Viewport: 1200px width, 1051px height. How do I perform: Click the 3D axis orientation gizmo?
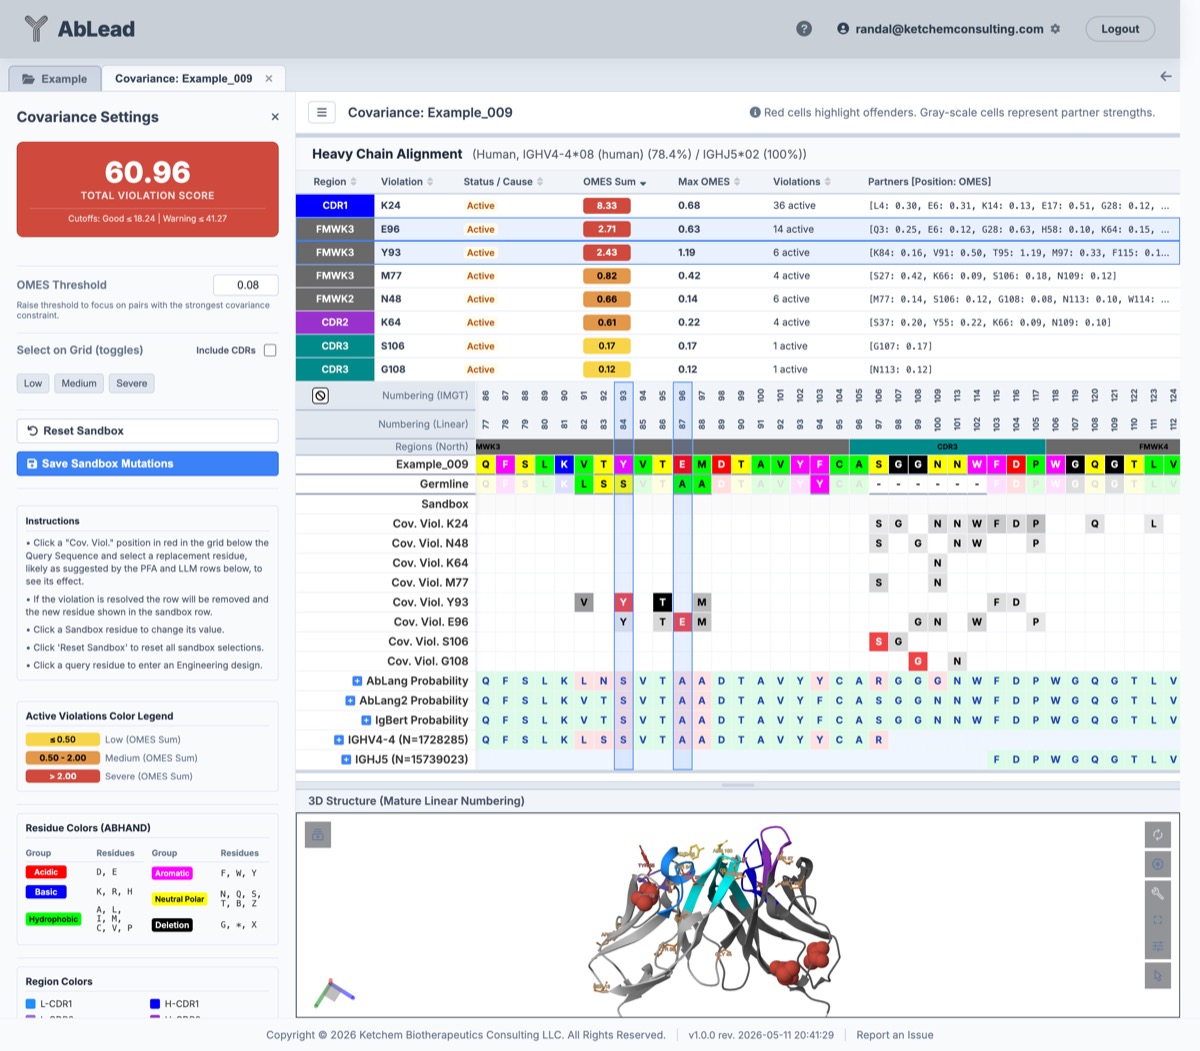tap(333, 992)
